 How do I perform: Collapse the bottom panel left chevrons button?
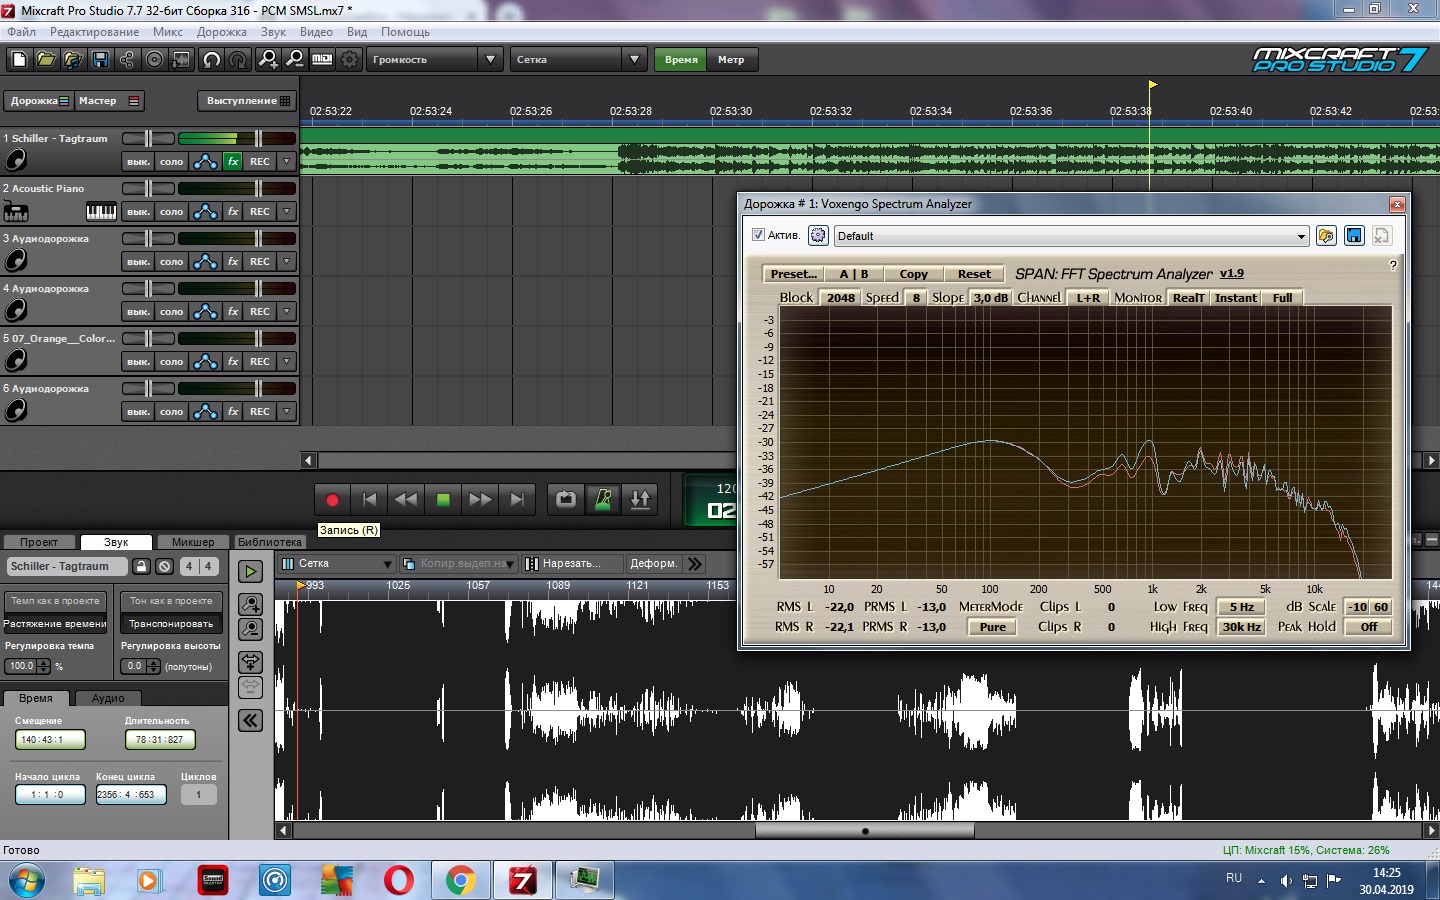(250, 720)
